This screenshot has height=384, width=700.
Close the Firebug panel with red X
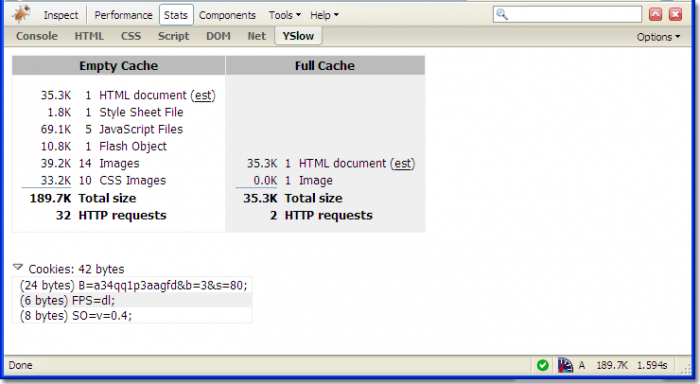675,14
